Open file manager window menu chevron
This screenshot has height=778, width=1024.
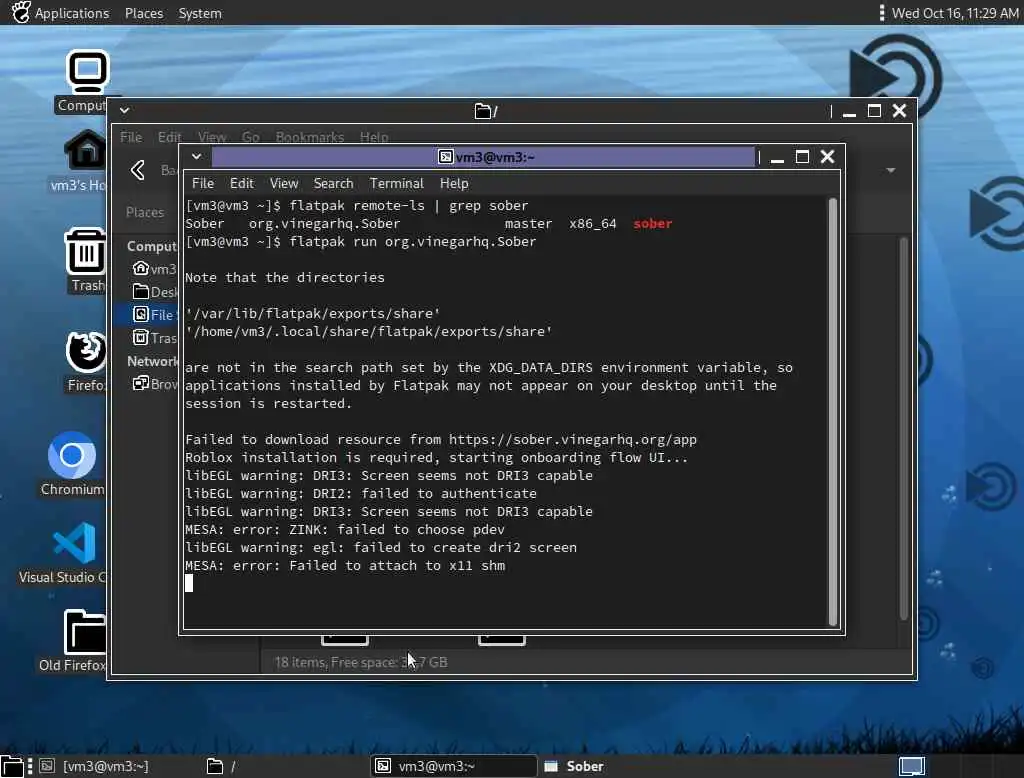tap(124, 110)
